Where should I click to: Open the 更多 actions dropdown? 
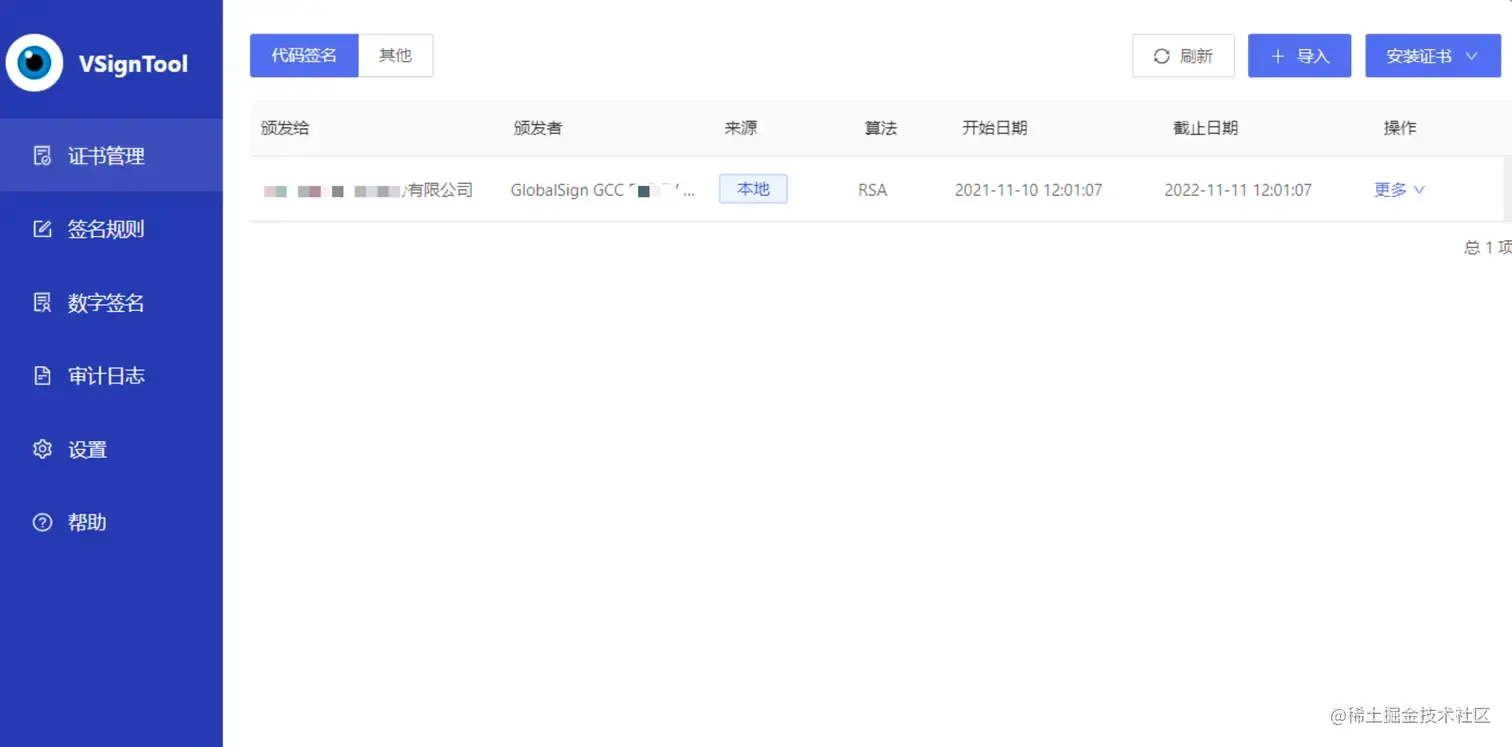tap(1400, 189)
